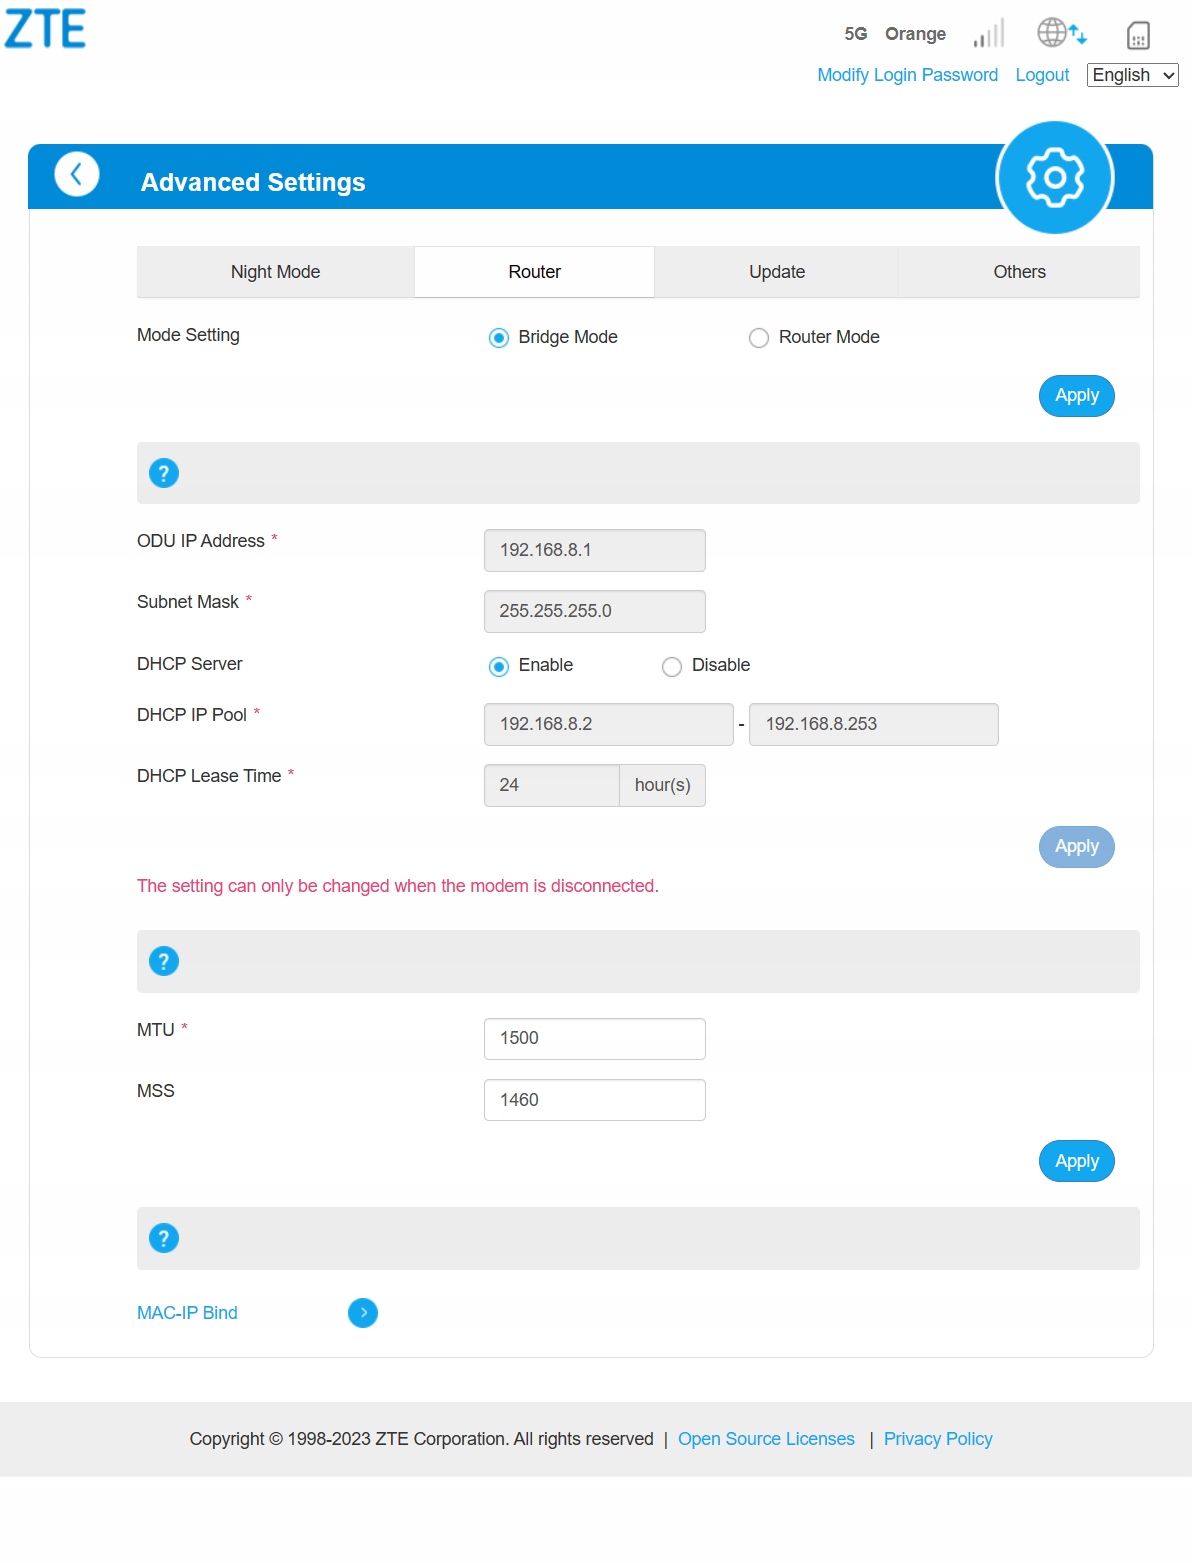The width and height of the screenshot is (1192, 1563).
Task: Open the Open Source Licenses link
Action: pyautogui.click(x=766, y=1439)
